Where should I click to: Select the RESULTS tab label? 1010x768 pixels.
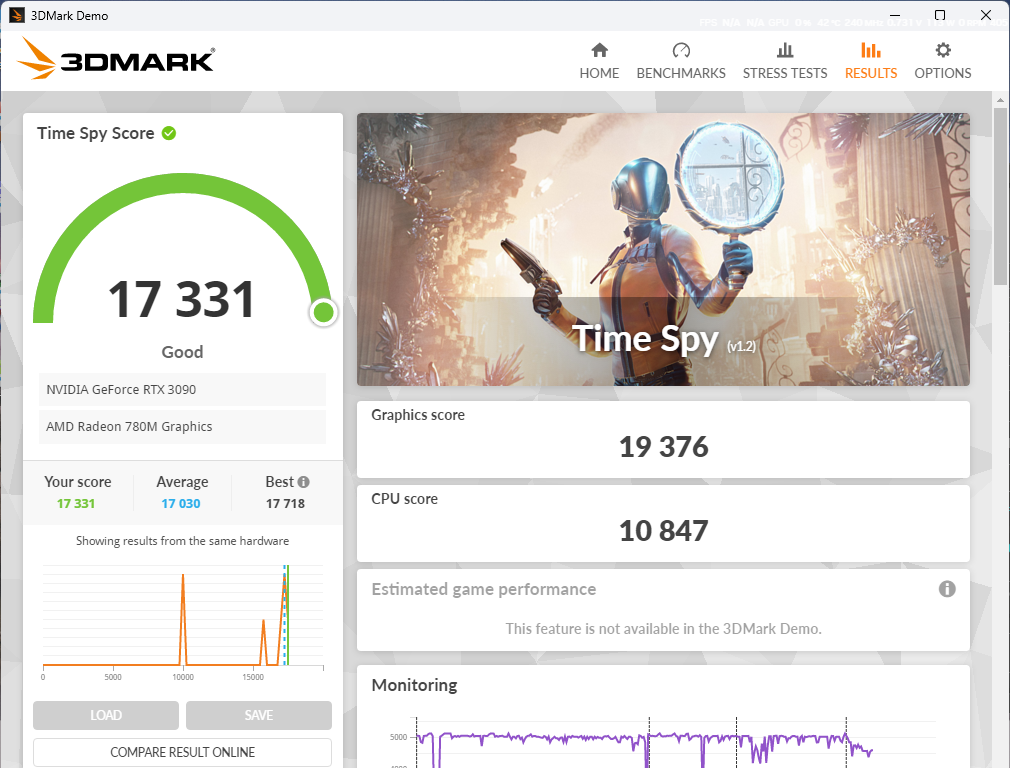pyautogui.click(x=871, y=73)
